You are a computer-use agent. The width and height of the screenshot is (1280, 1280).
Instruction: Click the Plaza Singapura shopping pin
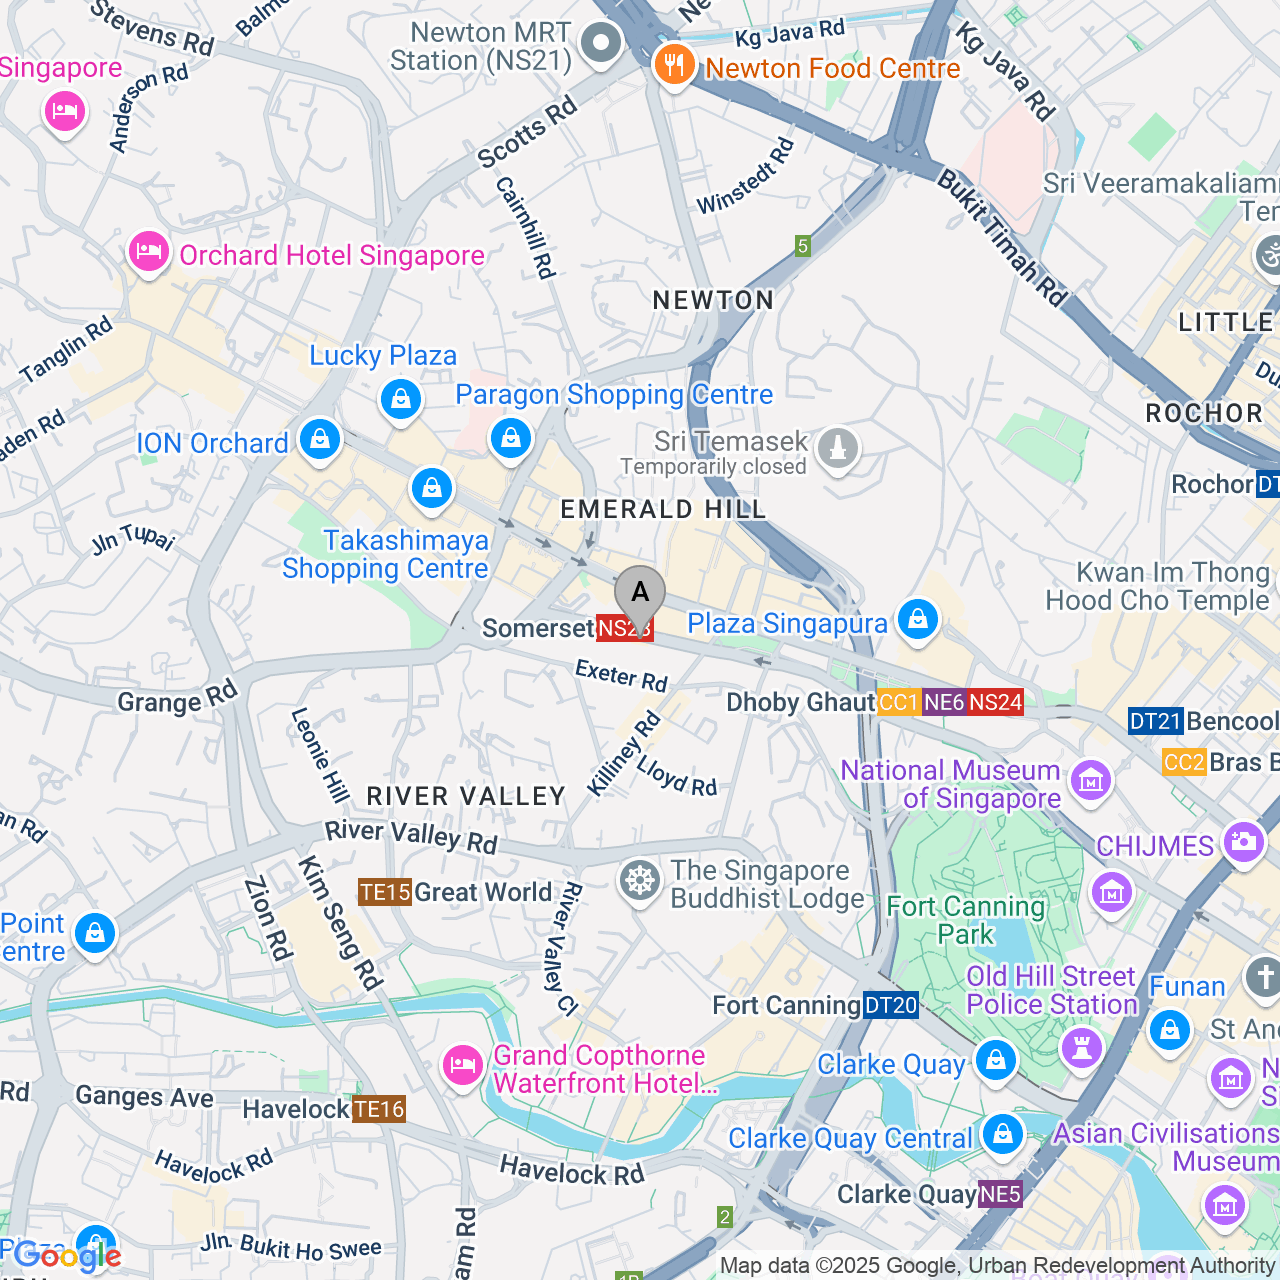[x=918, y=622]
